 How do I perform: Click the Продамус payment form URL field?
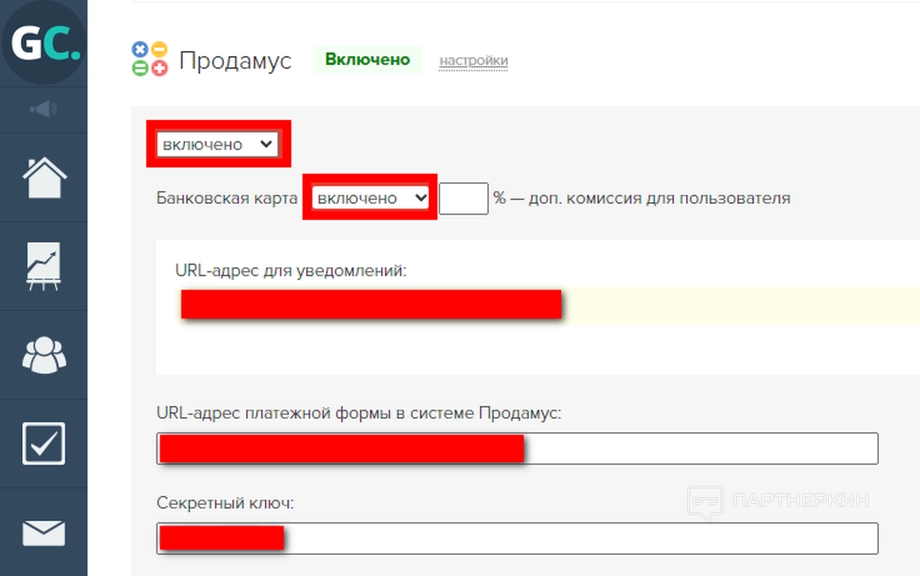518,449
